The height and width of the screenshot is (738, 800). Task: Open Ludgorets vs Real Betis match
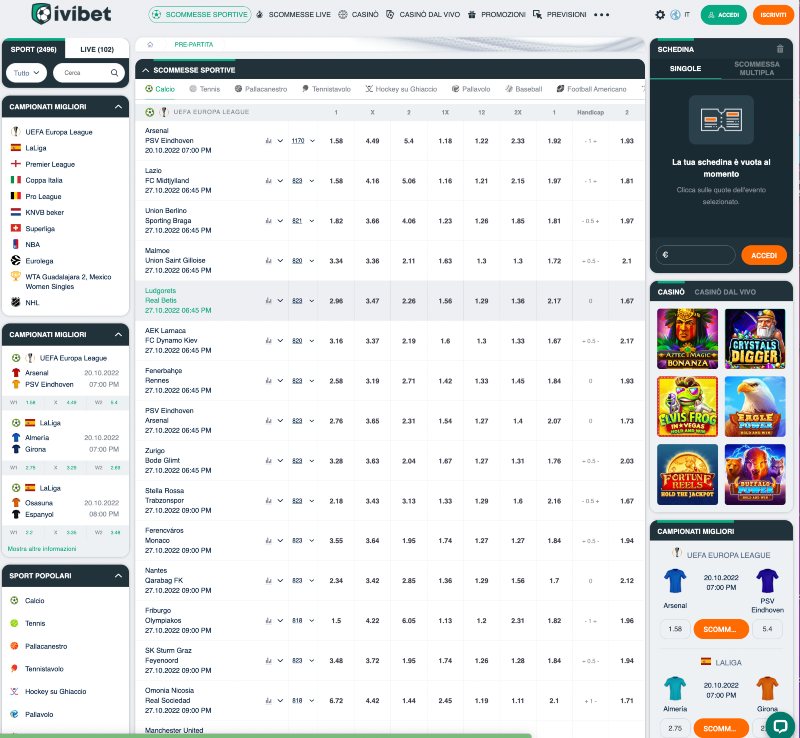point(178,301)
